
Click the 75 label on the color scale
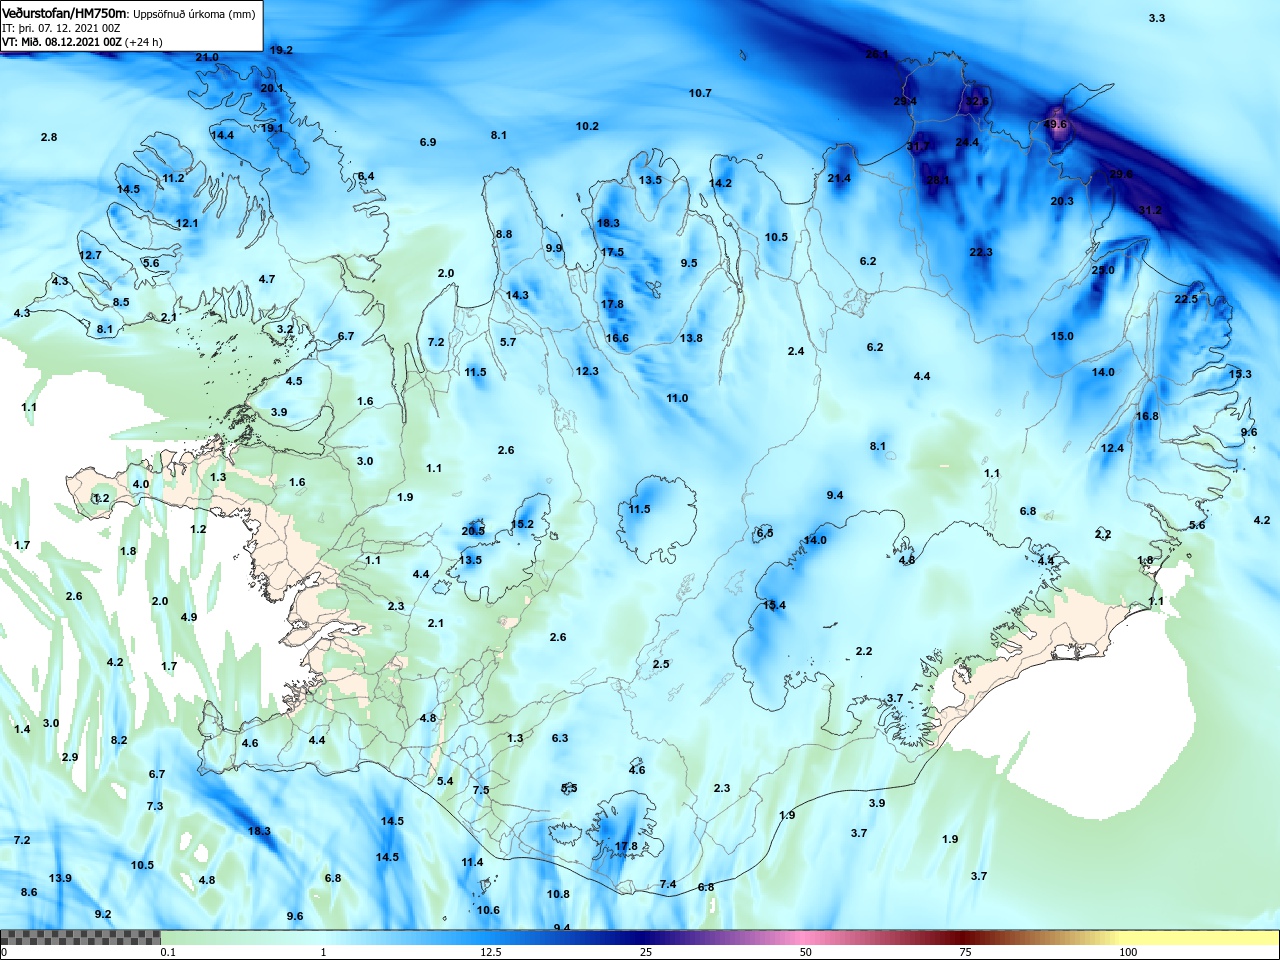pos(966,952)
